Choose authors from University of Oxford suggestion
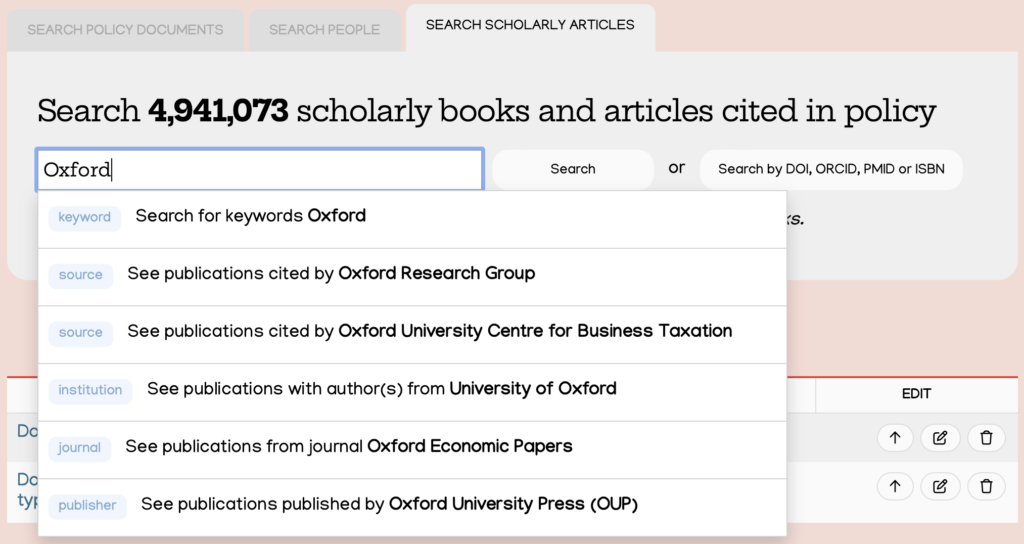Screen dimensions: 1024x544 point(412,392)
